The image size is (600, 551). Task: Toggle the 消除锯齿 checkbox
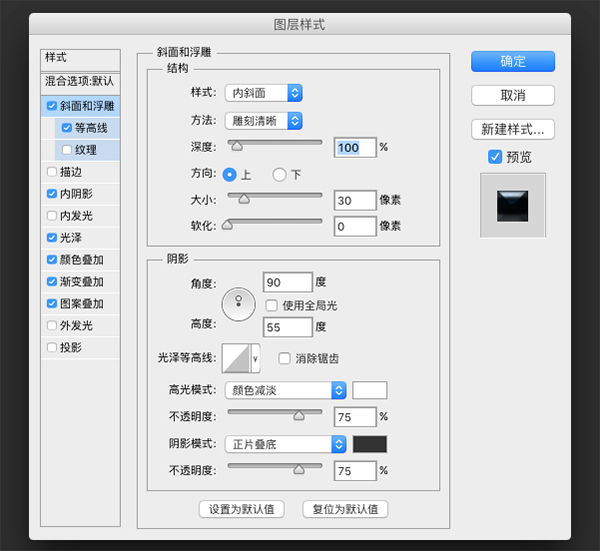click(285, 358)
